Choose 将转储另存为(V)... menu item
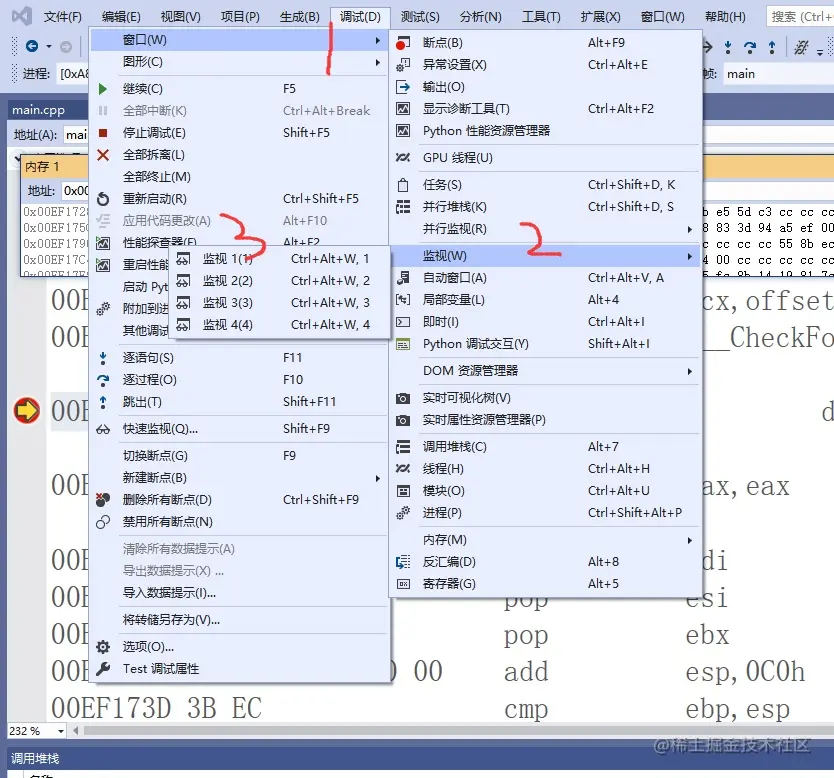834x778 pixels. [238, 620]
